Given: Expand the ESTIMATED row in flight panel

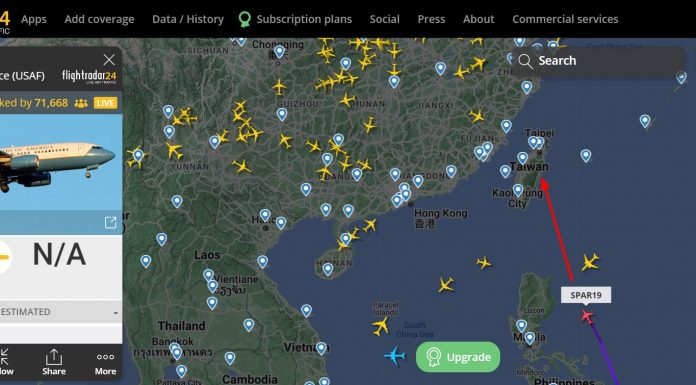Looking at the screenshot, I should [x=61, y=312].
